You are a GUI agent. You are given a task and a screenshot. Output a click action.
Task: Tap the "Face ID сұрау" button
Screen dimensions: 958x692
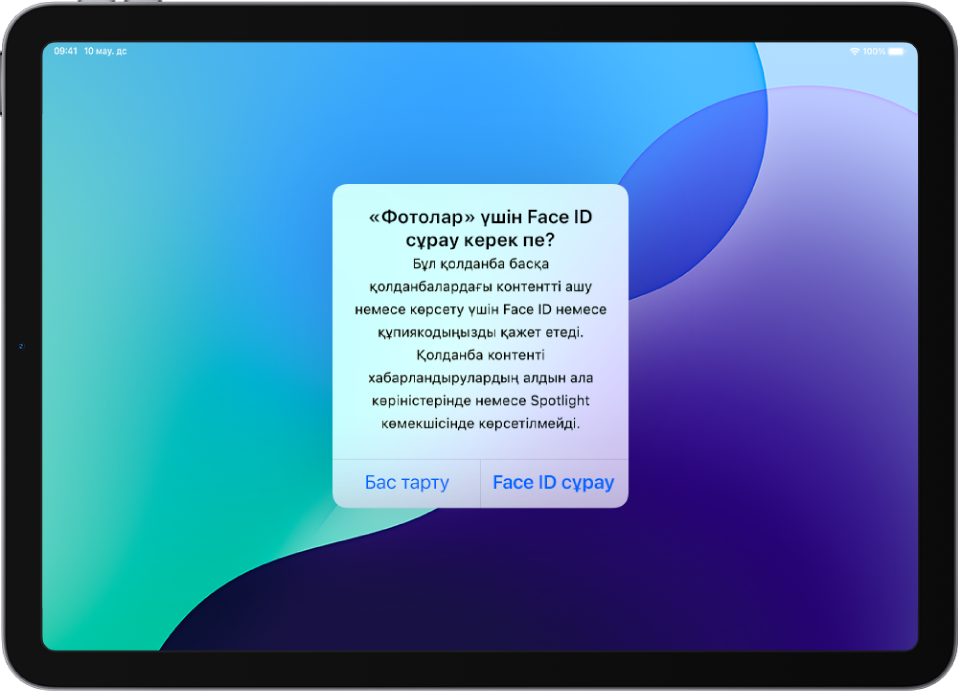coord(554,483)
